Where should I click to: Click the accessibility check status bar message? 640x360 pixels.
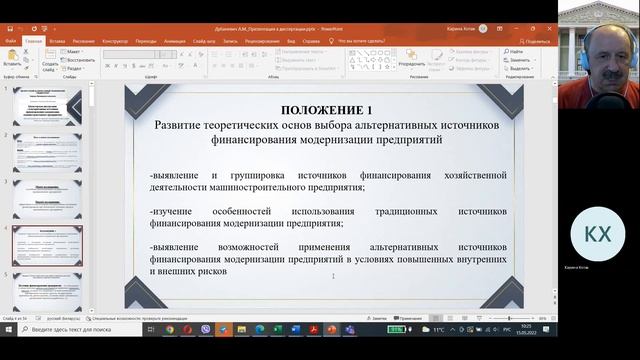(x=137, y=318)
